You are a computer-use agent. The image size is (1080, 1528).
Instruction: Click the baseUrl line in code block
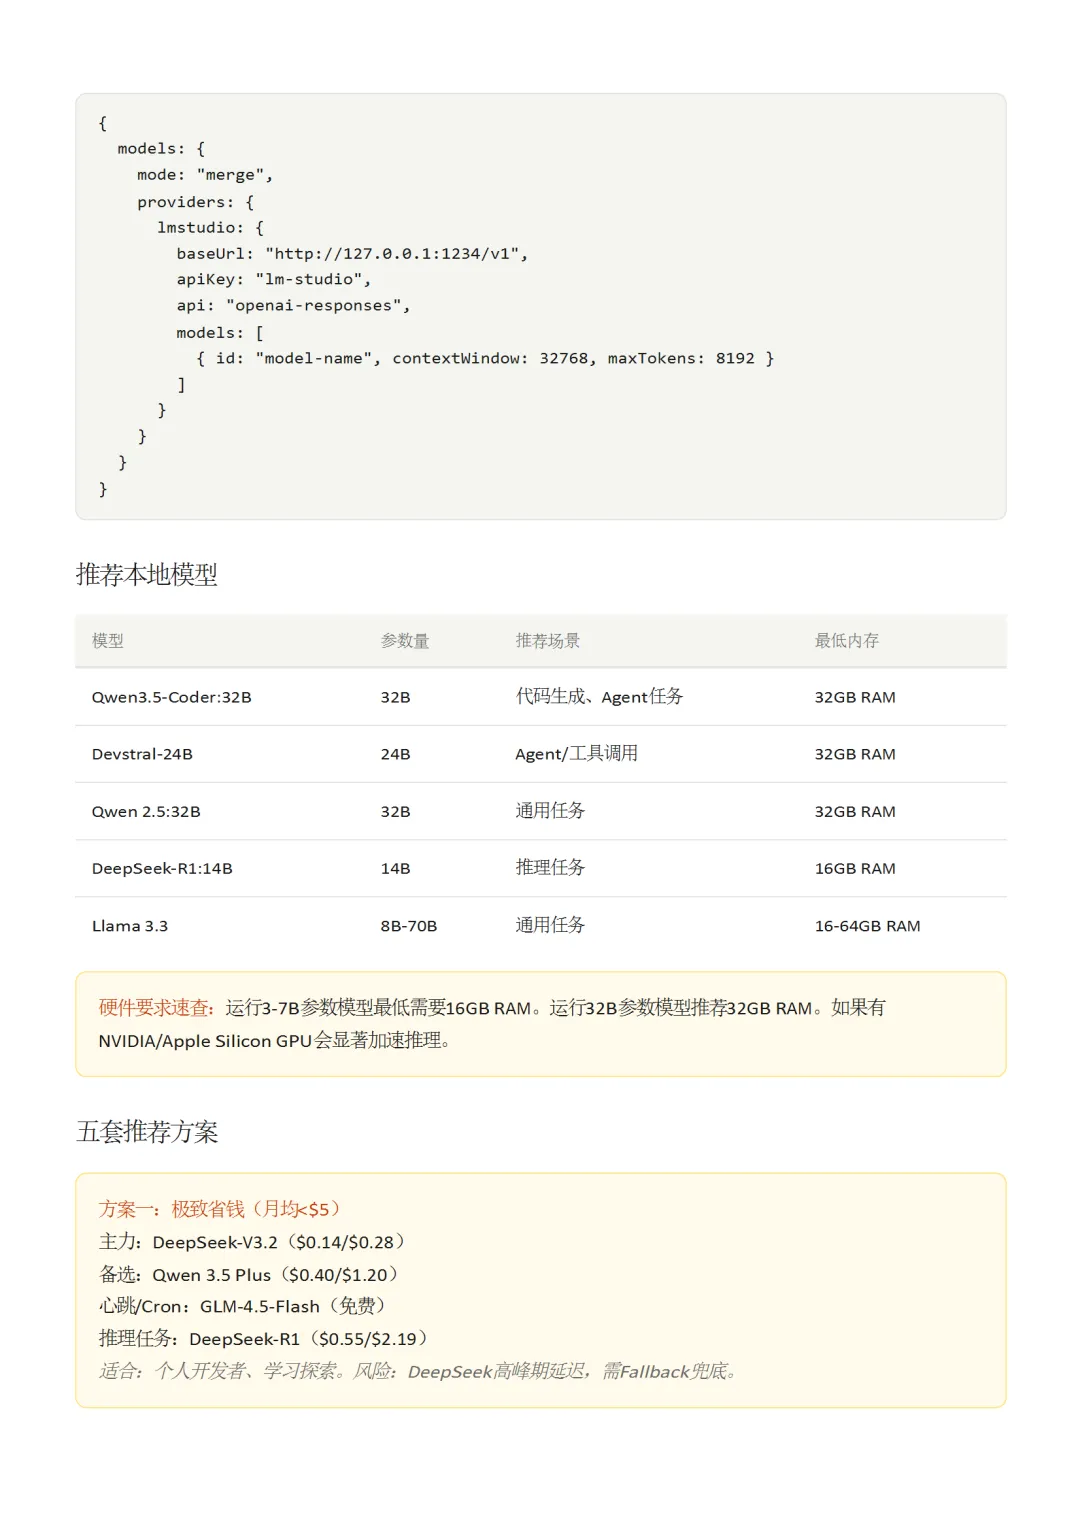point(352,254)
